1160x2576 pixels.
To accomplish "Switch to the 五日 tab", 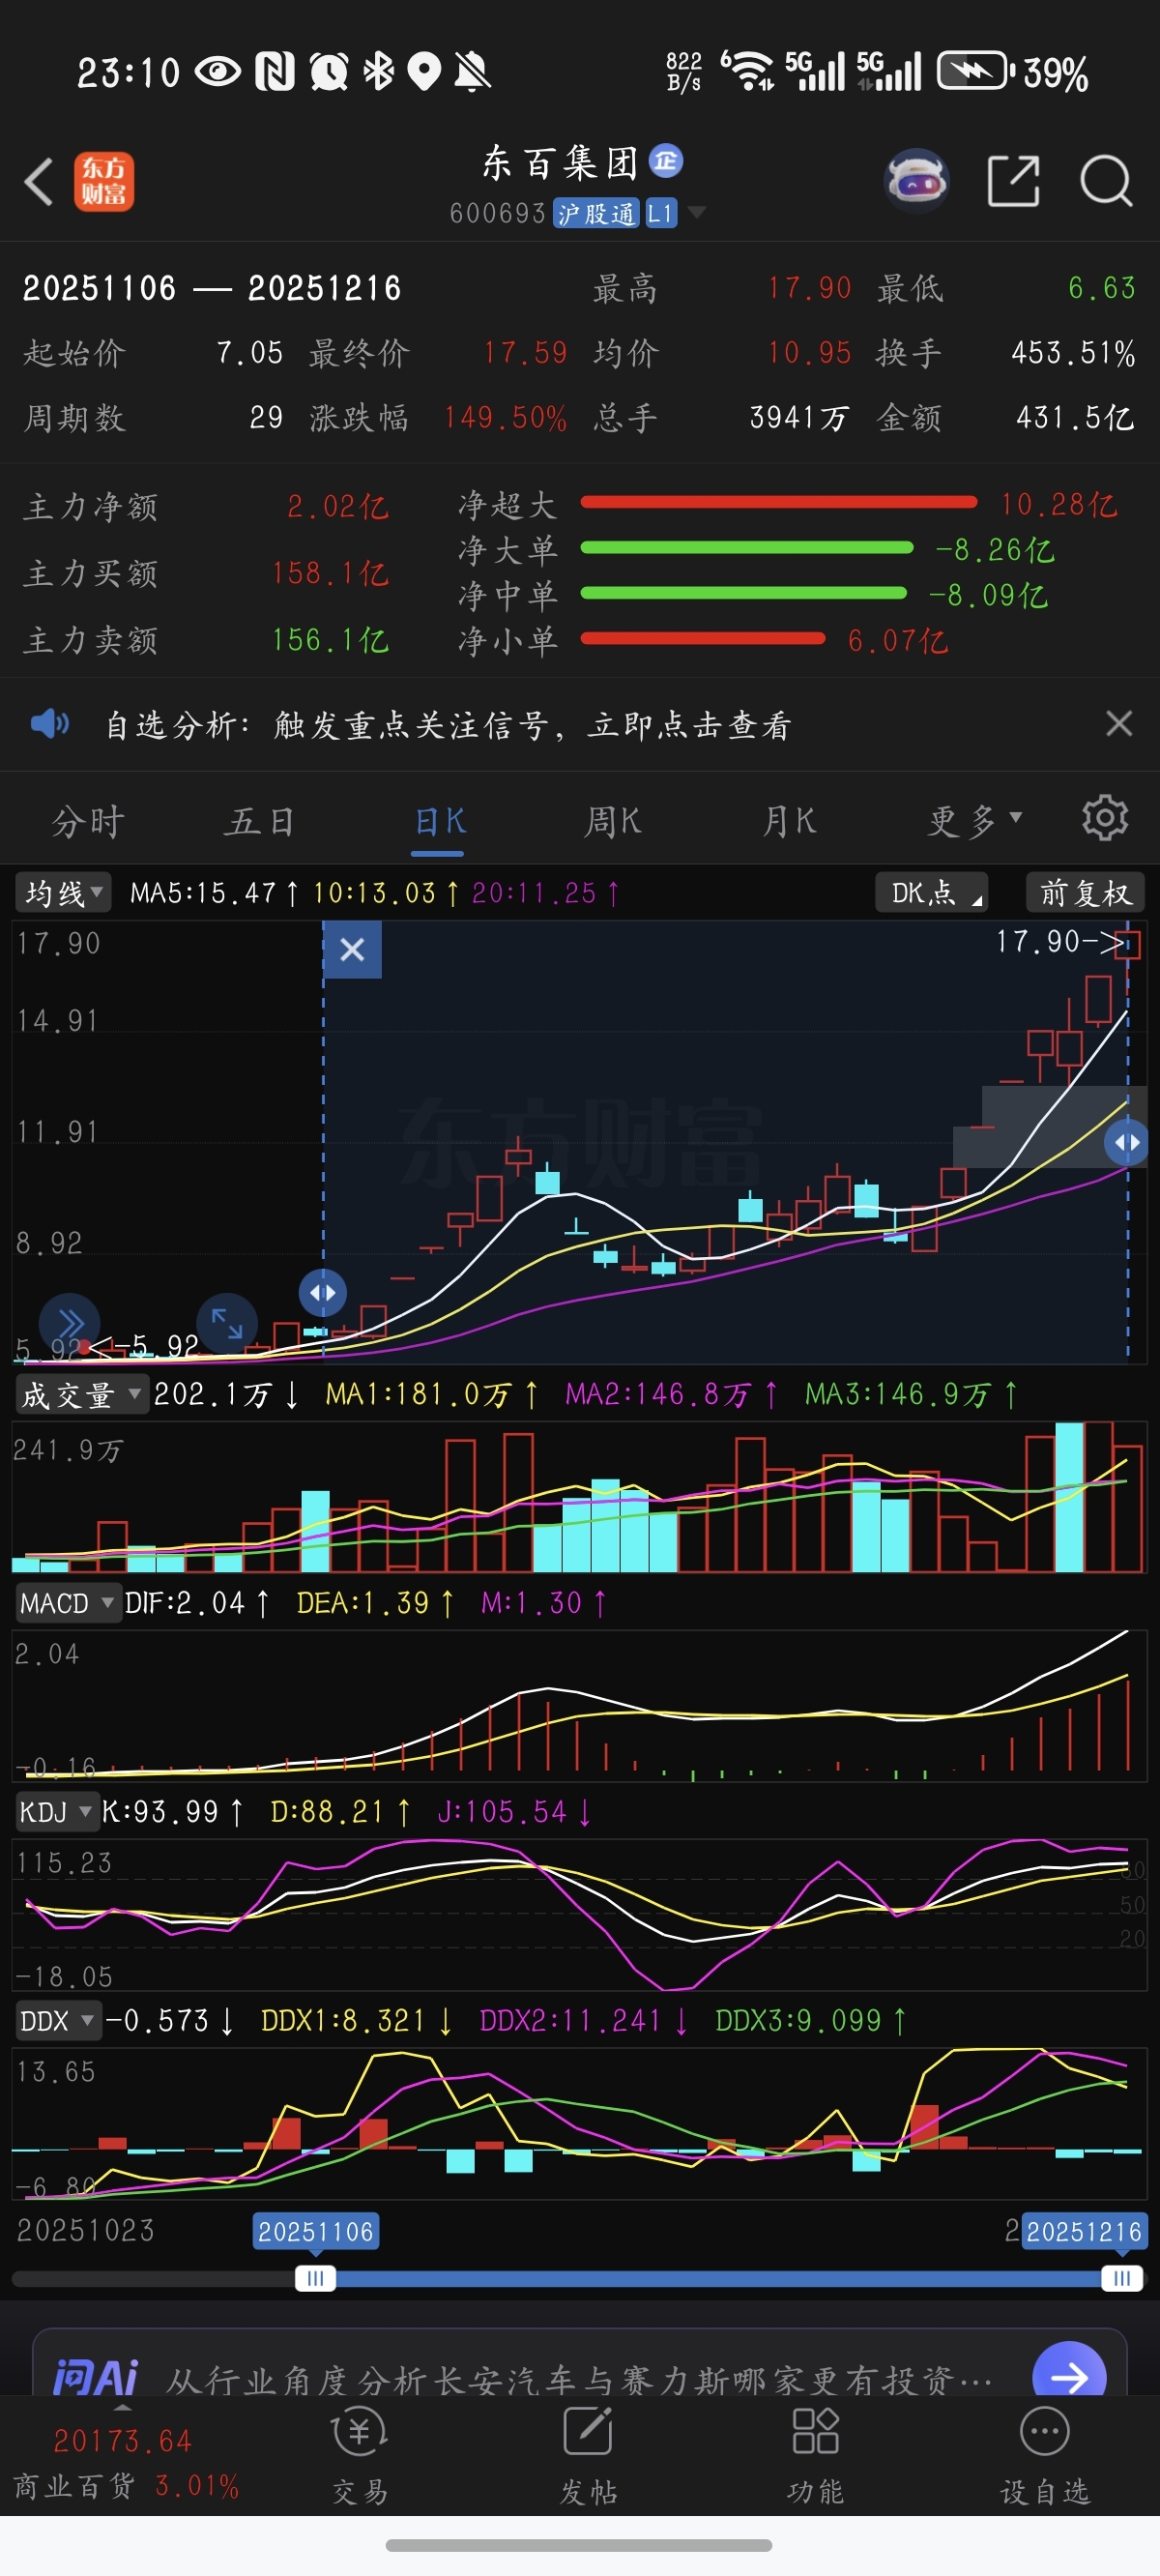I will click(x=260, y=821).
